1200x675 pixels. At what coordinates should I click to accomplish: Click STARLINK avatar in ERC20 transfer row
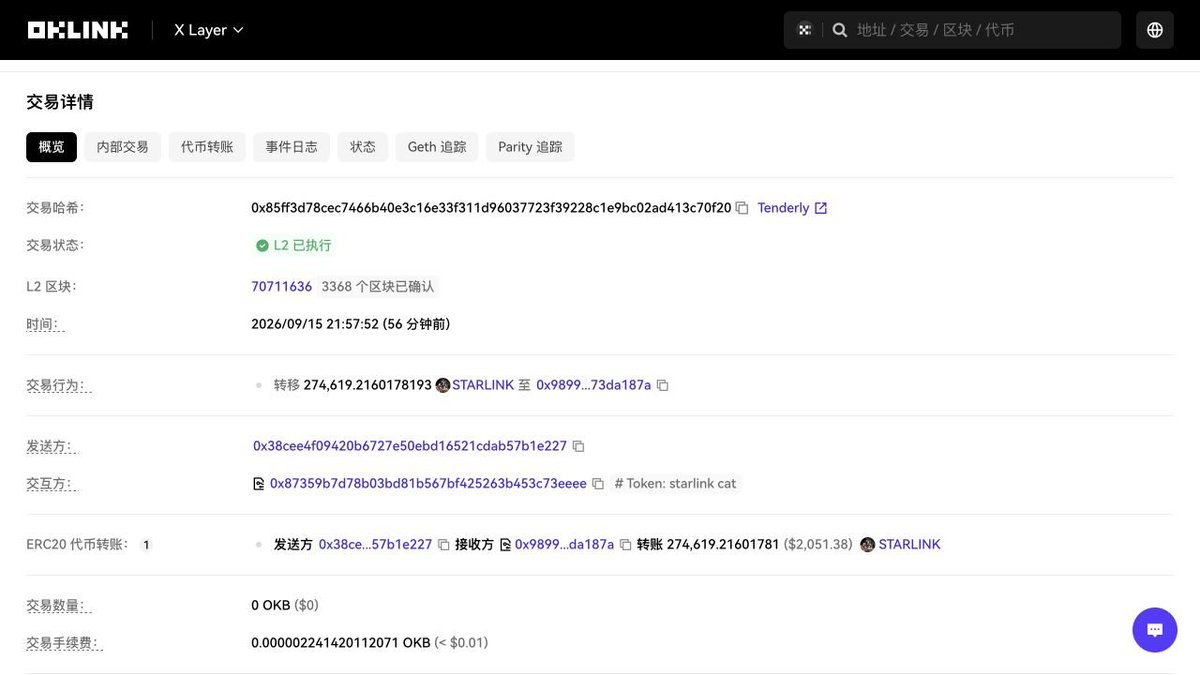[867, 545]
